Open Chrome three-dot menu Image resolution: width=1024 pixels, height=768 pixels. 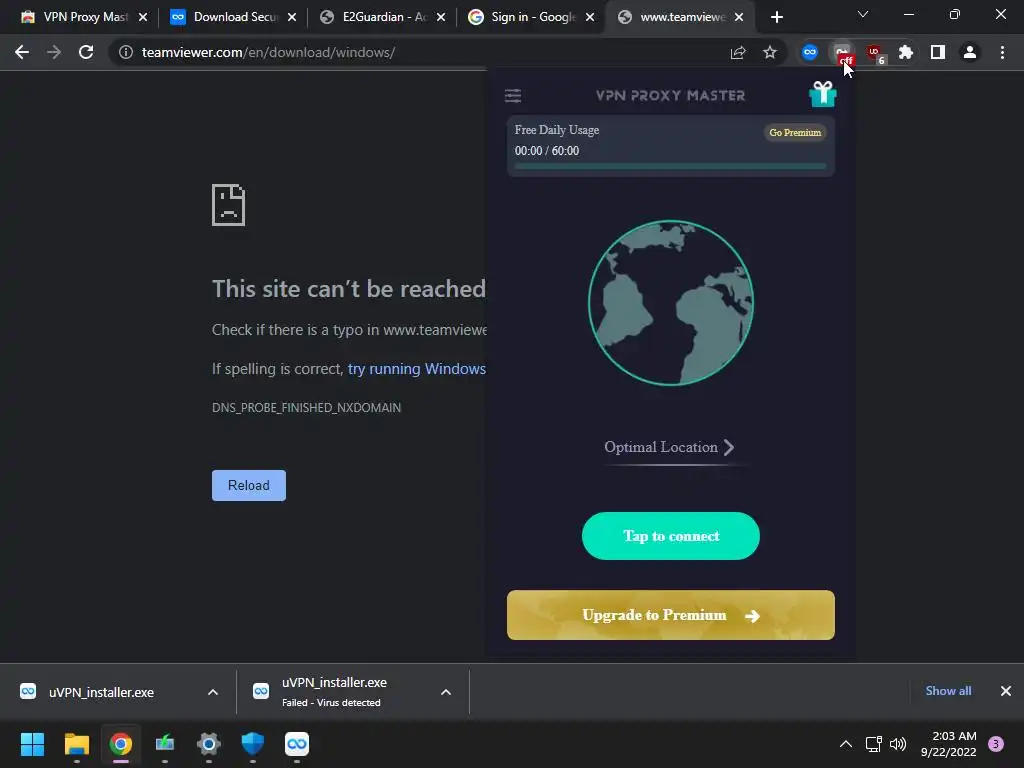(x=1002, y=52)
